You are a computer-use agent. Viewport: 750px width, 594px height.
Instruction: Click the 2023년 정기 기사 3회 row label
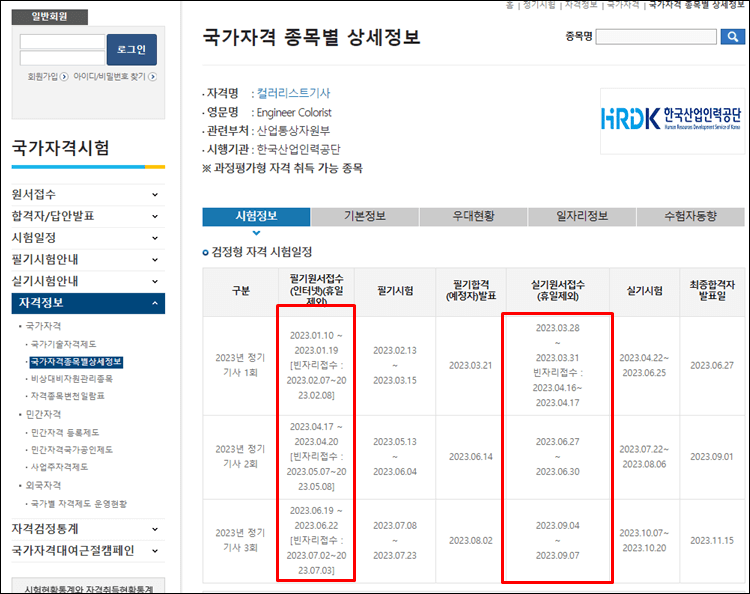tap(240, 540)
